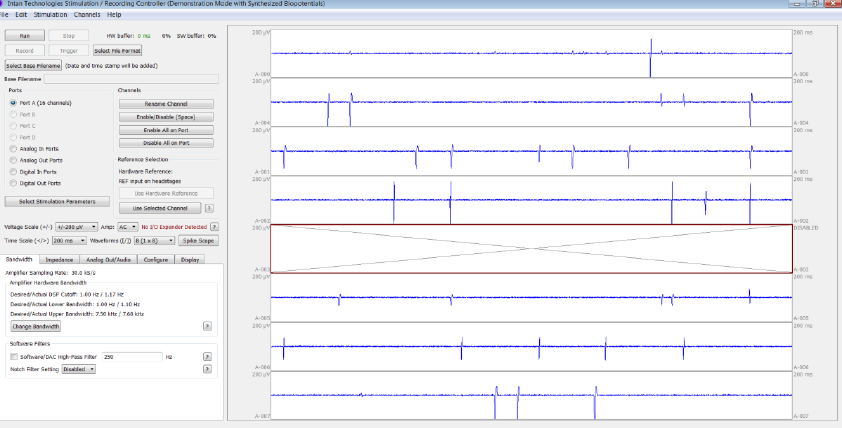Viewport: 842px width, 428px height.
Task: Open the Stimulation menu
Action: pyautogui.click(x=50, y=14)
